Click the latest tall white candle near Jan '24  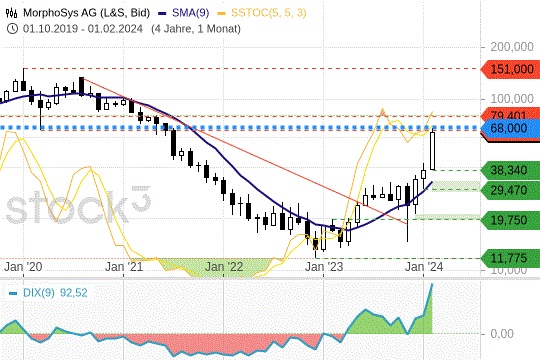[433, 151]
